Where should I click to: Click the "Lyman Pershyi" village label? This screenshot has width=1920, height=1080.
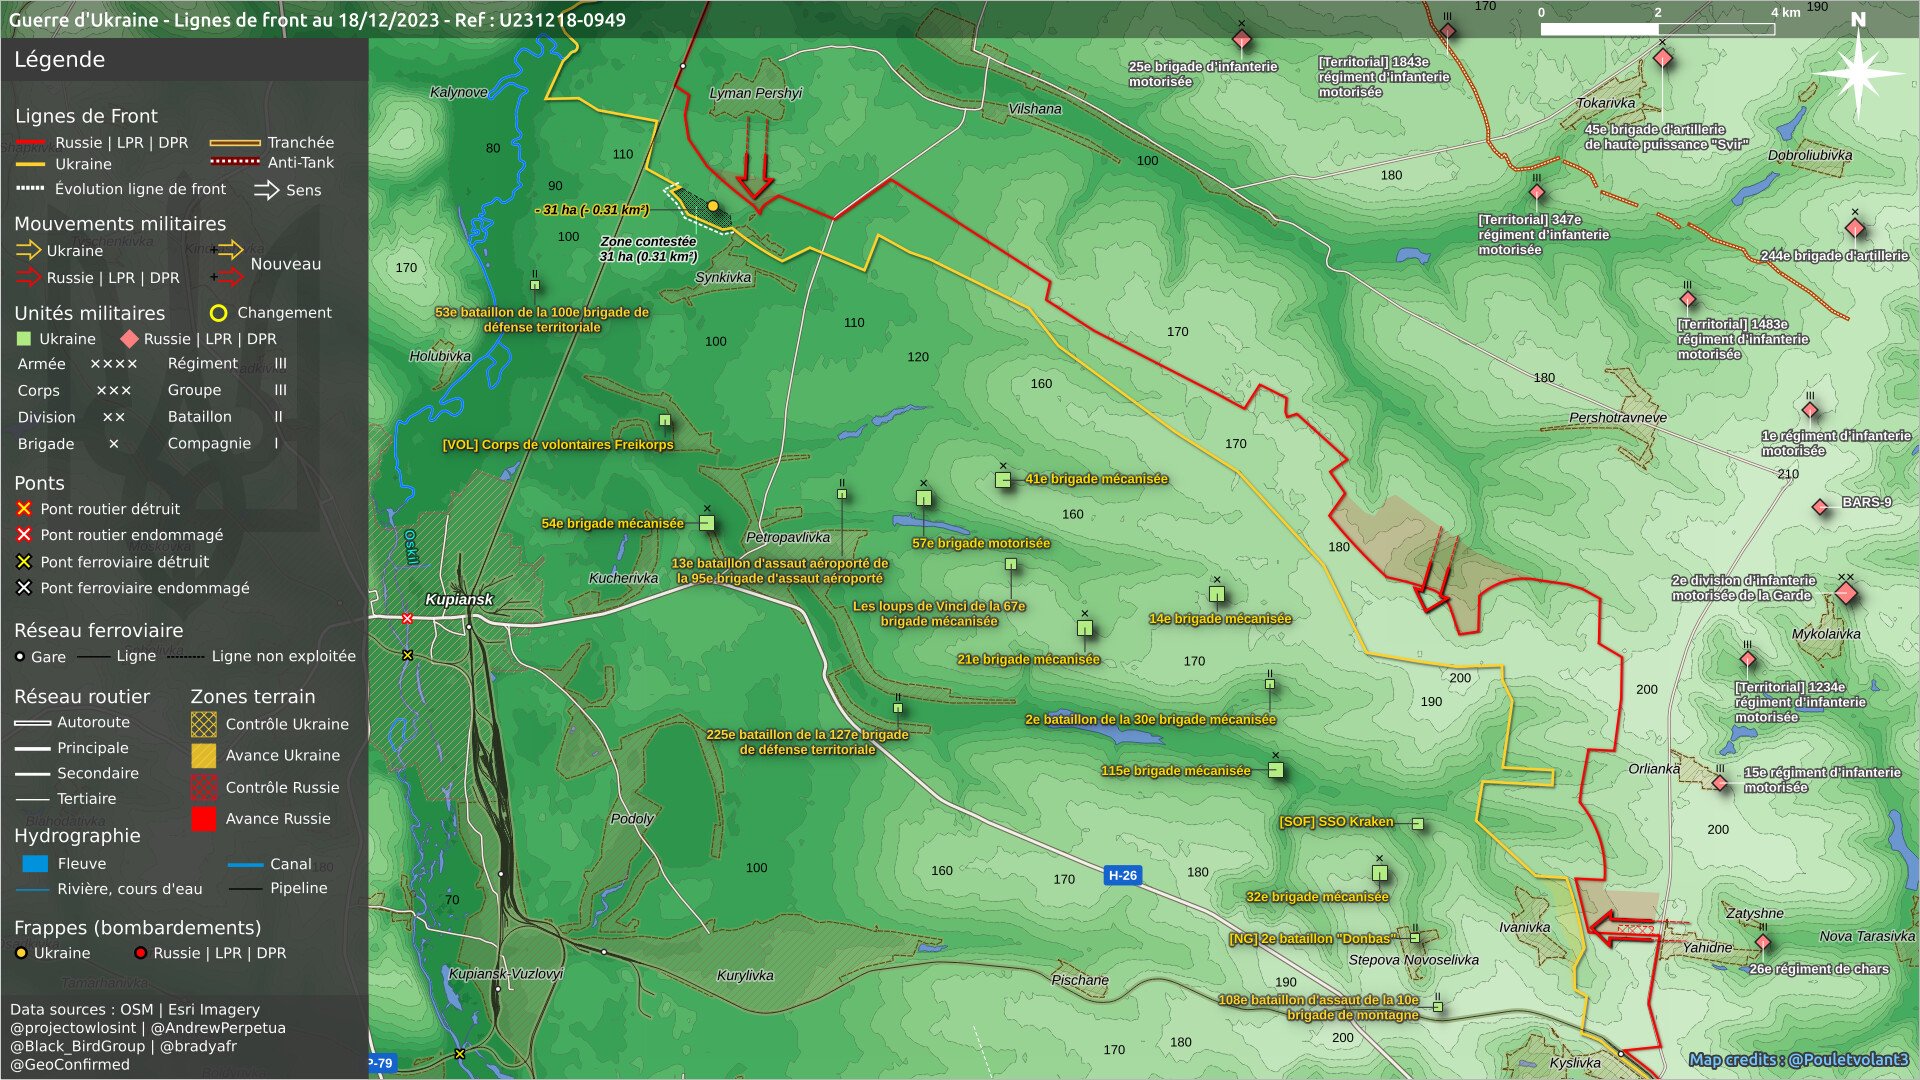coord(756,93)
